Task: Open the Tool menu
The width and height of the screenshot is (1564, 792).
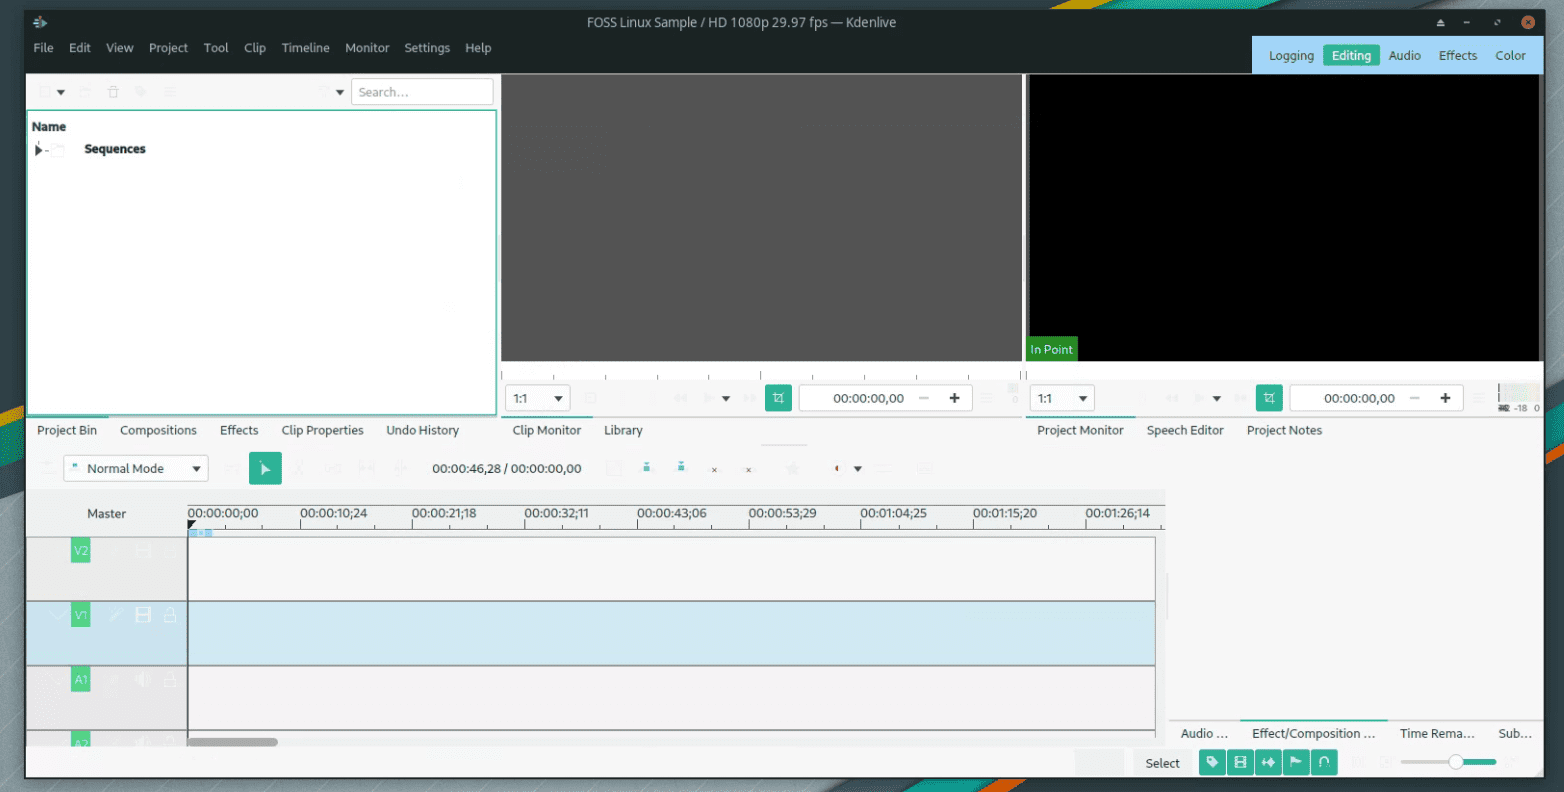Action: tap(216, 48)
